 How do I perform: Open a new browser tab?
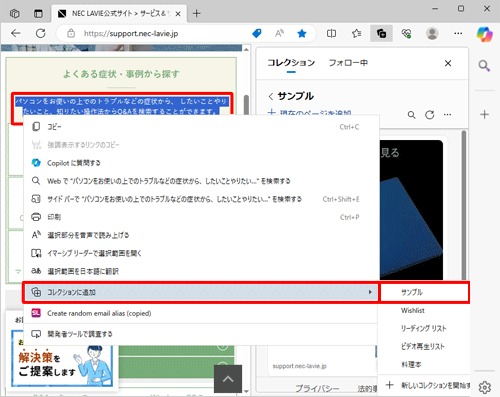pos(197,14)
